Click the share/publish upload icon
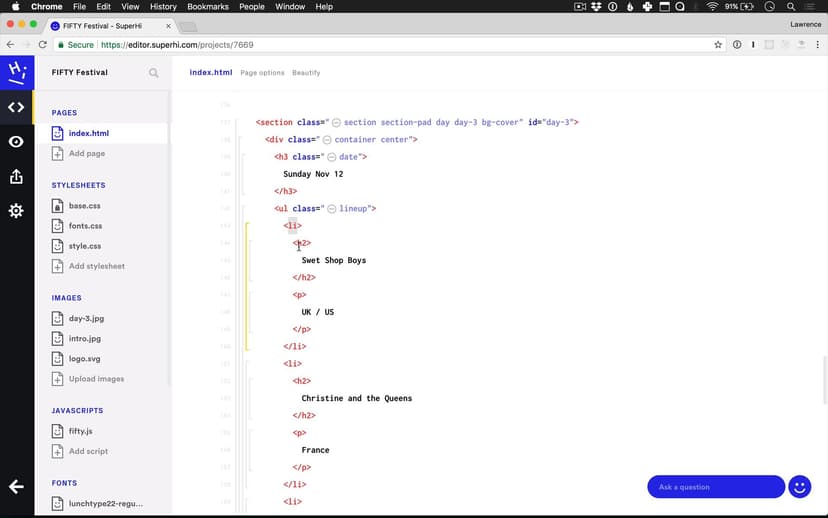 tap(16, 177)
